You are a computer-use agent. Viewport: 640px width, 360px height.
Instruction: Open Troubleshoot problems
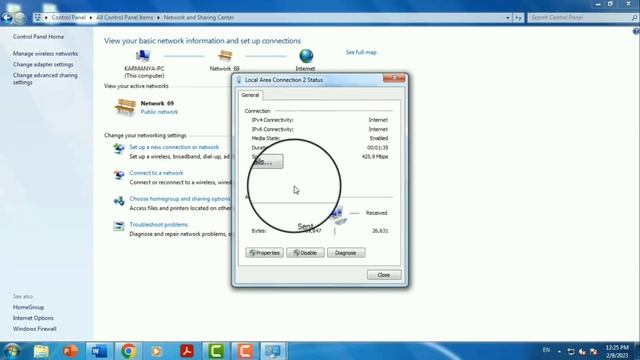158,224
